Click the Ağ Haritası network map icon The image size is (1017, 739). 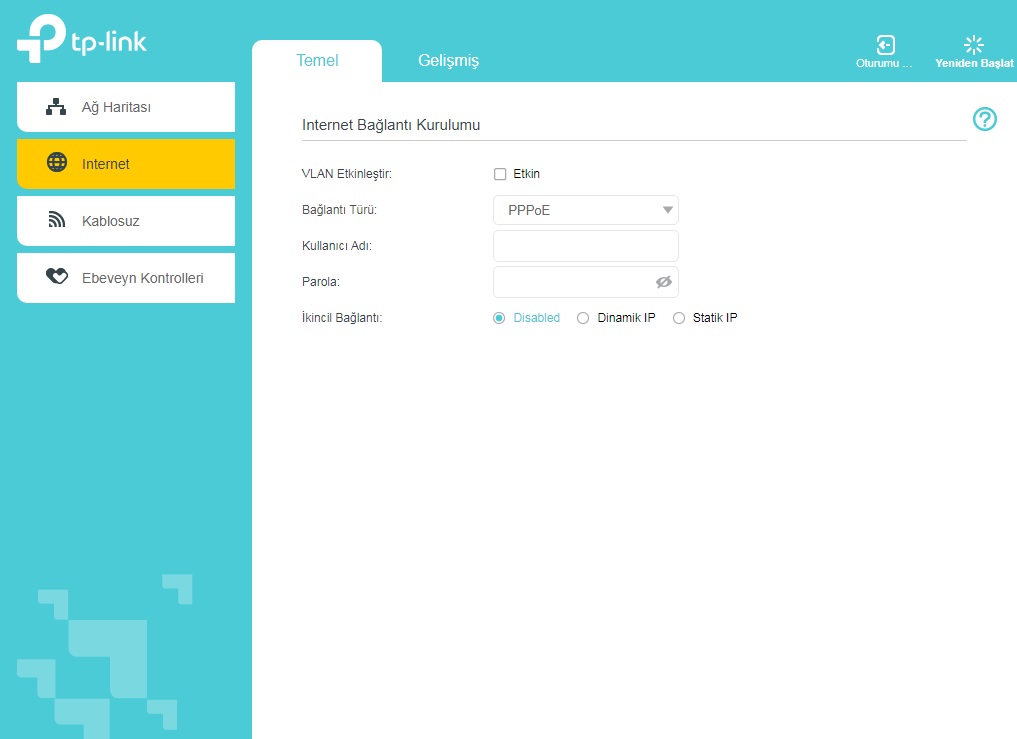(56, 106)
